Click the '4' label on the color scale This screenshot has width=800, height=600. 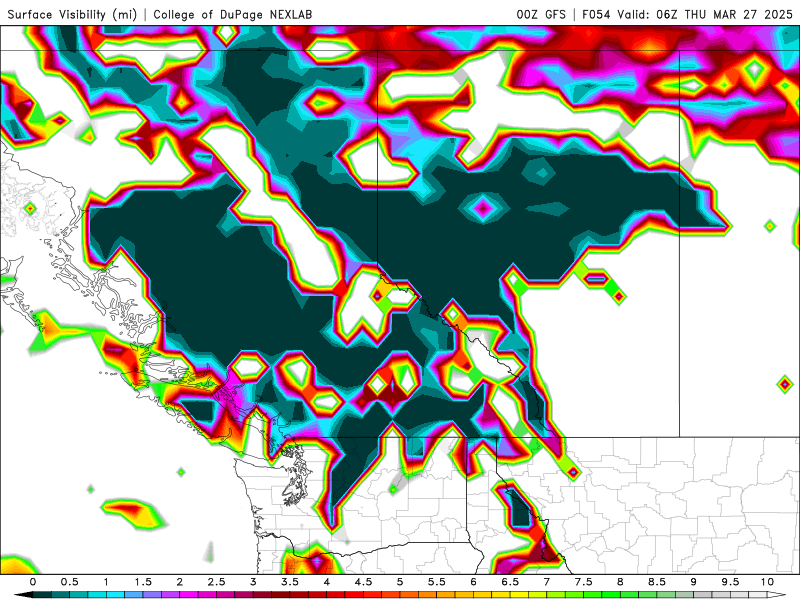[327, 582]
